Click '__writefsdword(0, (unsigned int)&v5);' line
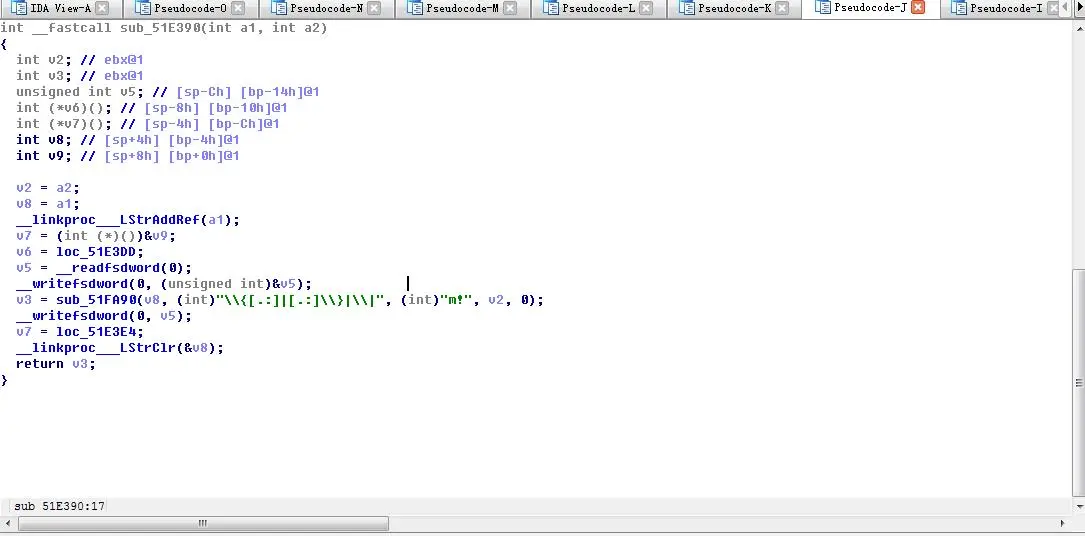Viewport: 1085px width, 536px height. tap(163, 284)
